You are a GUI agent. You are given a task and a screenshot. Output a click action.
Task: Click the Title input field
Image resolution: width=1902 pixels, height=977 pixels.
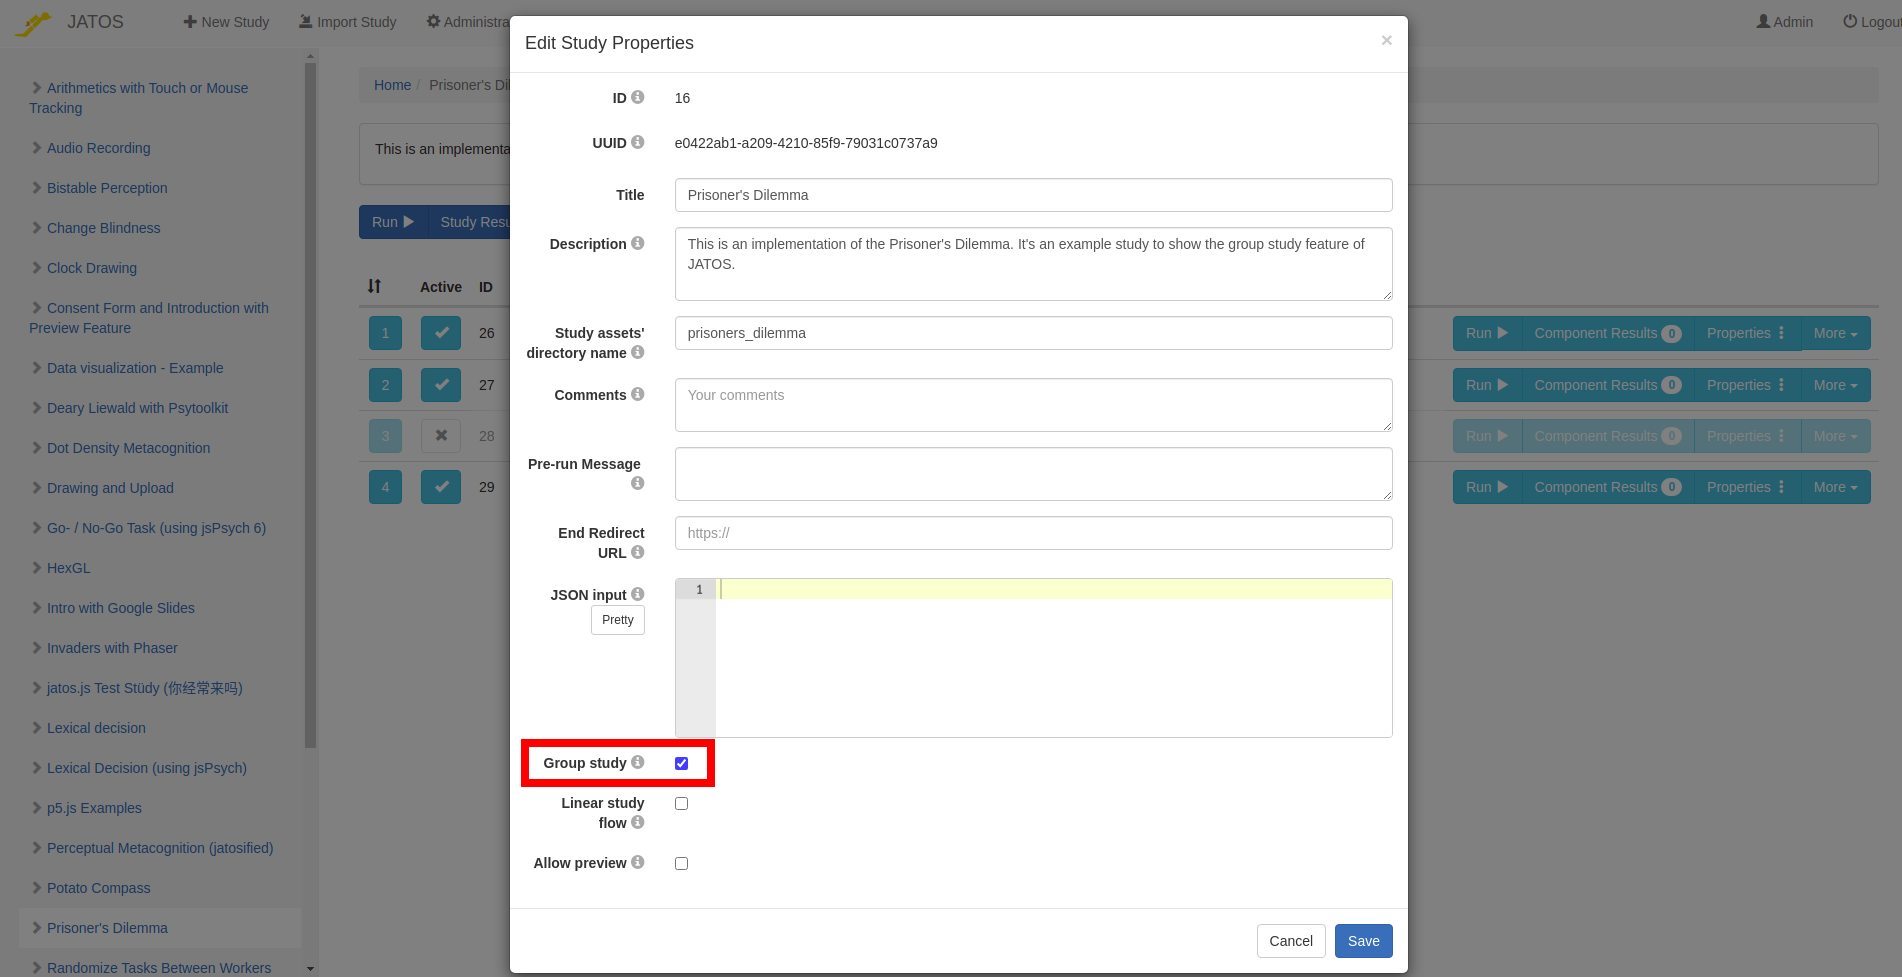1033,195
